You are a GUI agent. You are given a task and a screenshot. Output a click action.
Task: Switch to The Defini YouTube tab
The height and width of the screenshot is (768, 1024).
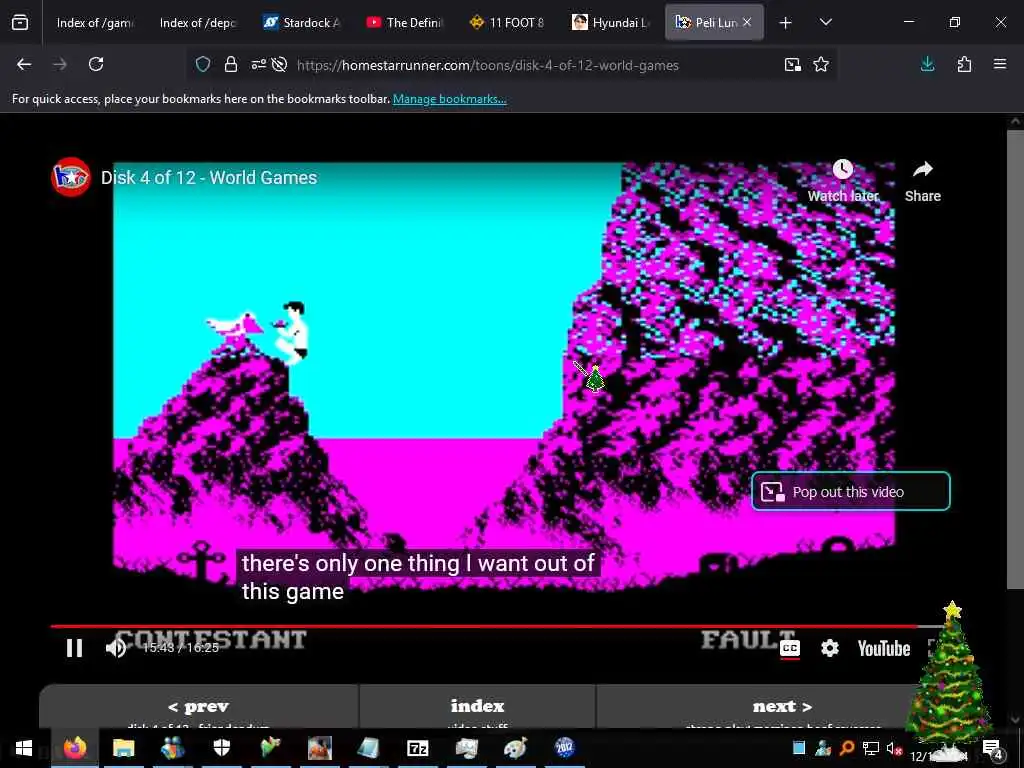[405, 23]
